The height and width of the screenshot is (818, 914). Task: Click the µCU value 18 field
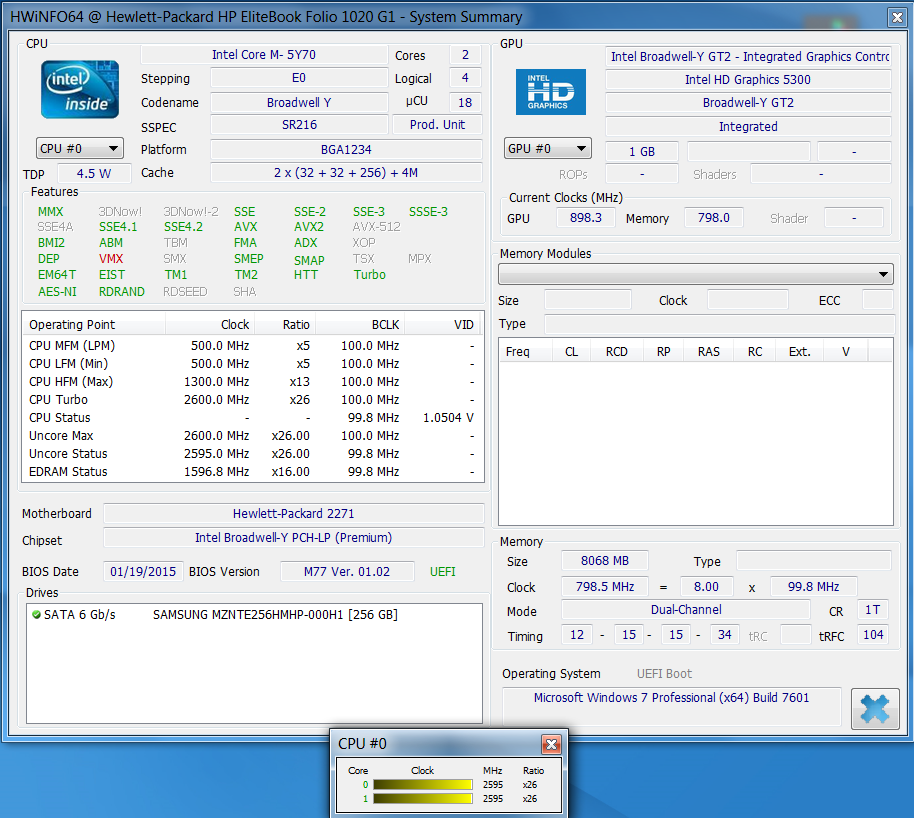tap(465, 103)
